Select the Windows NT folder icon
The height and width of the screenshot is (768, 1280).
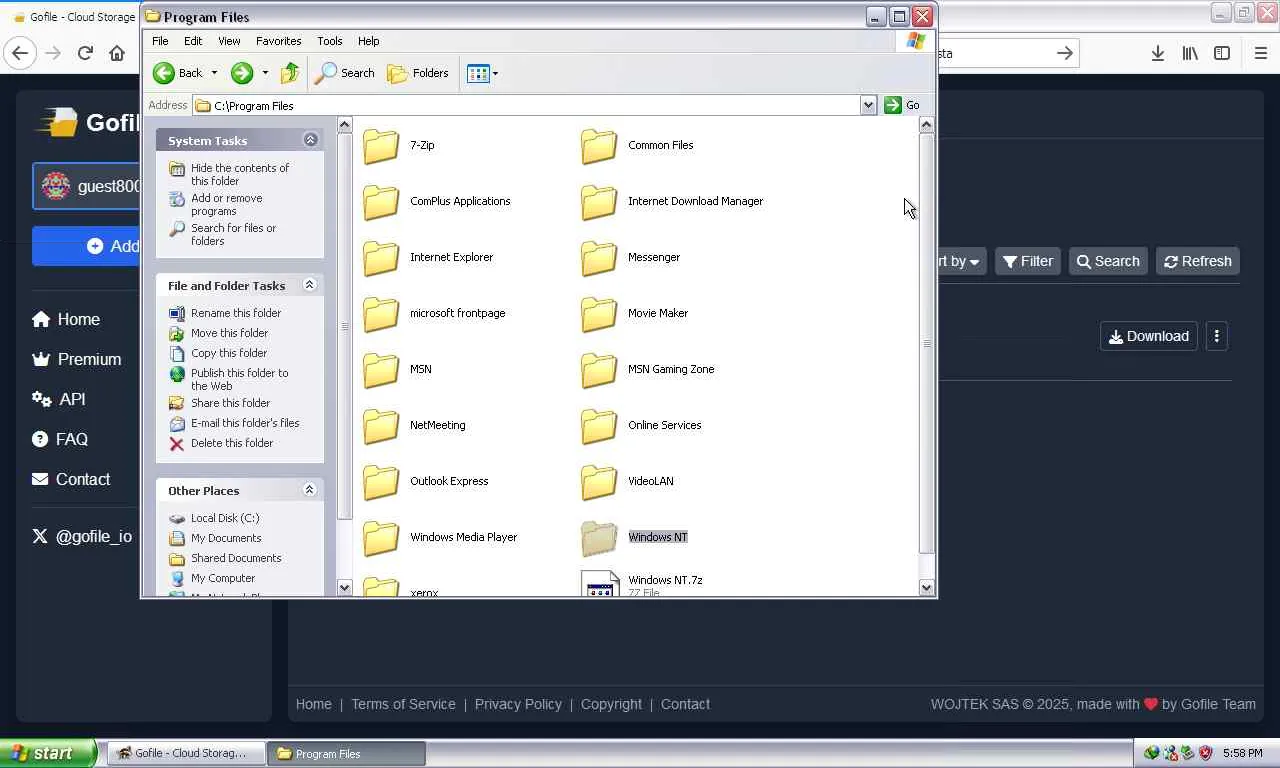tap(599, 538)
